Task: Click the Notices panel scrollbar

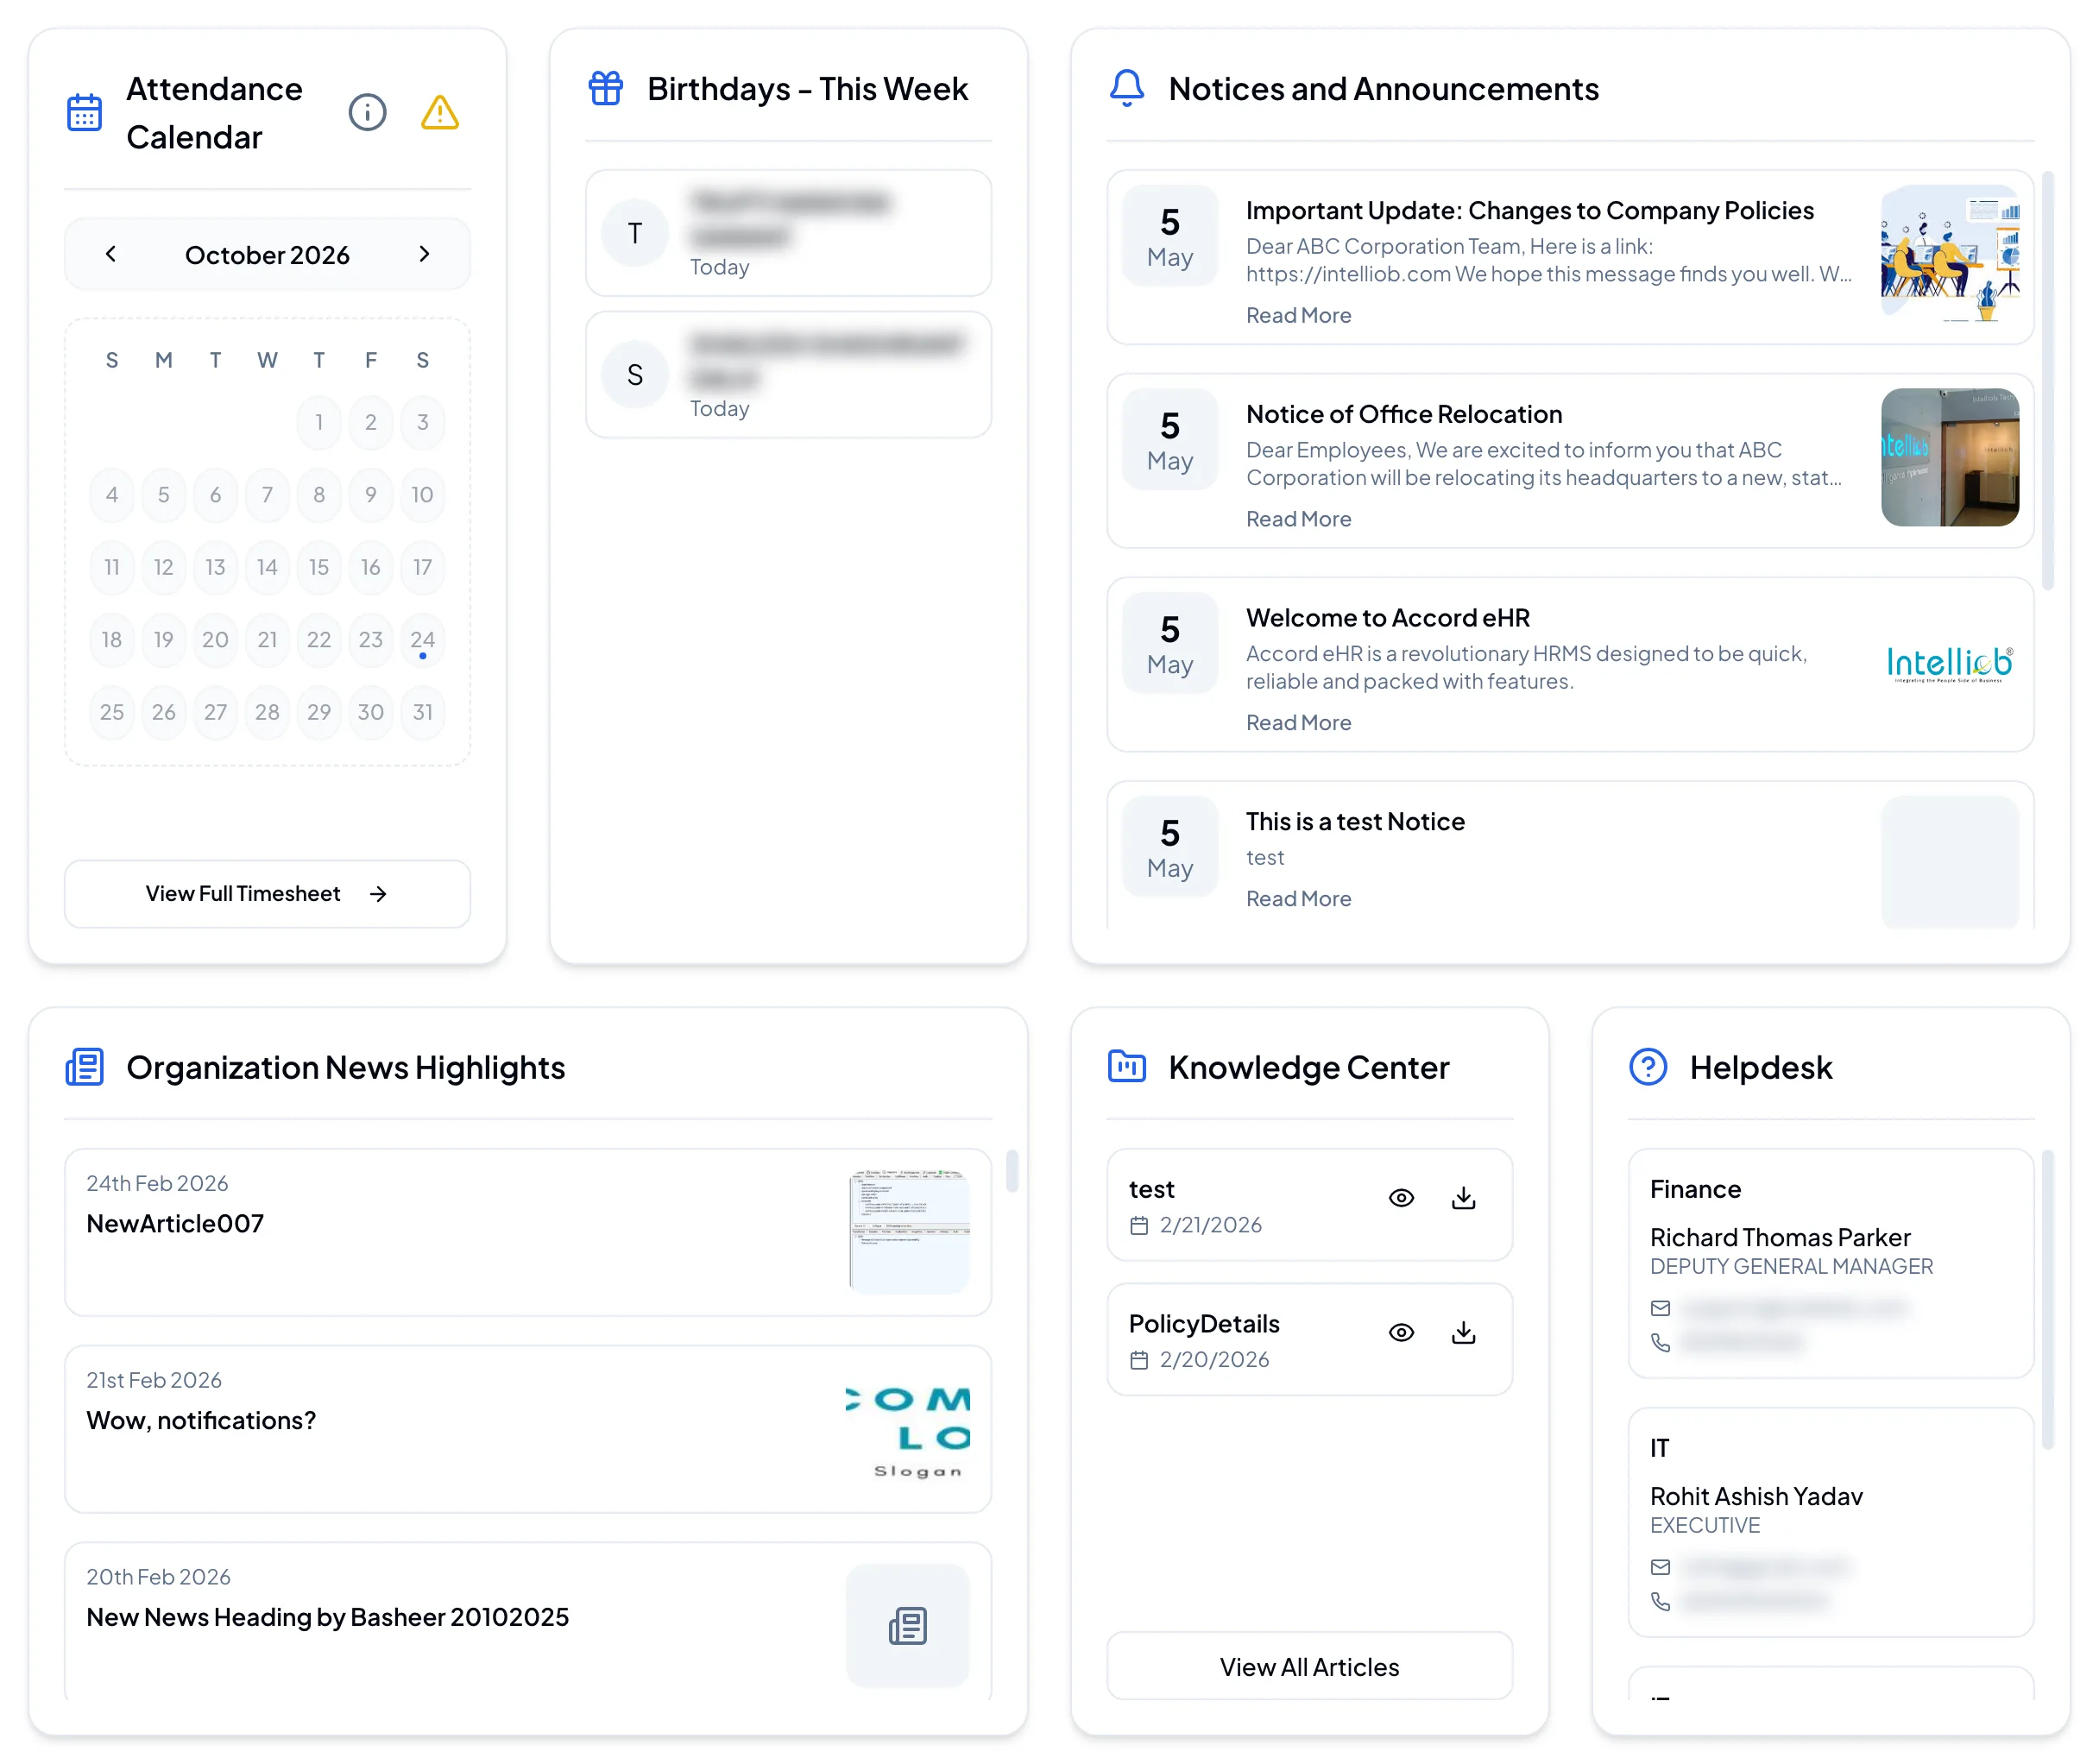Action: 2048,380
